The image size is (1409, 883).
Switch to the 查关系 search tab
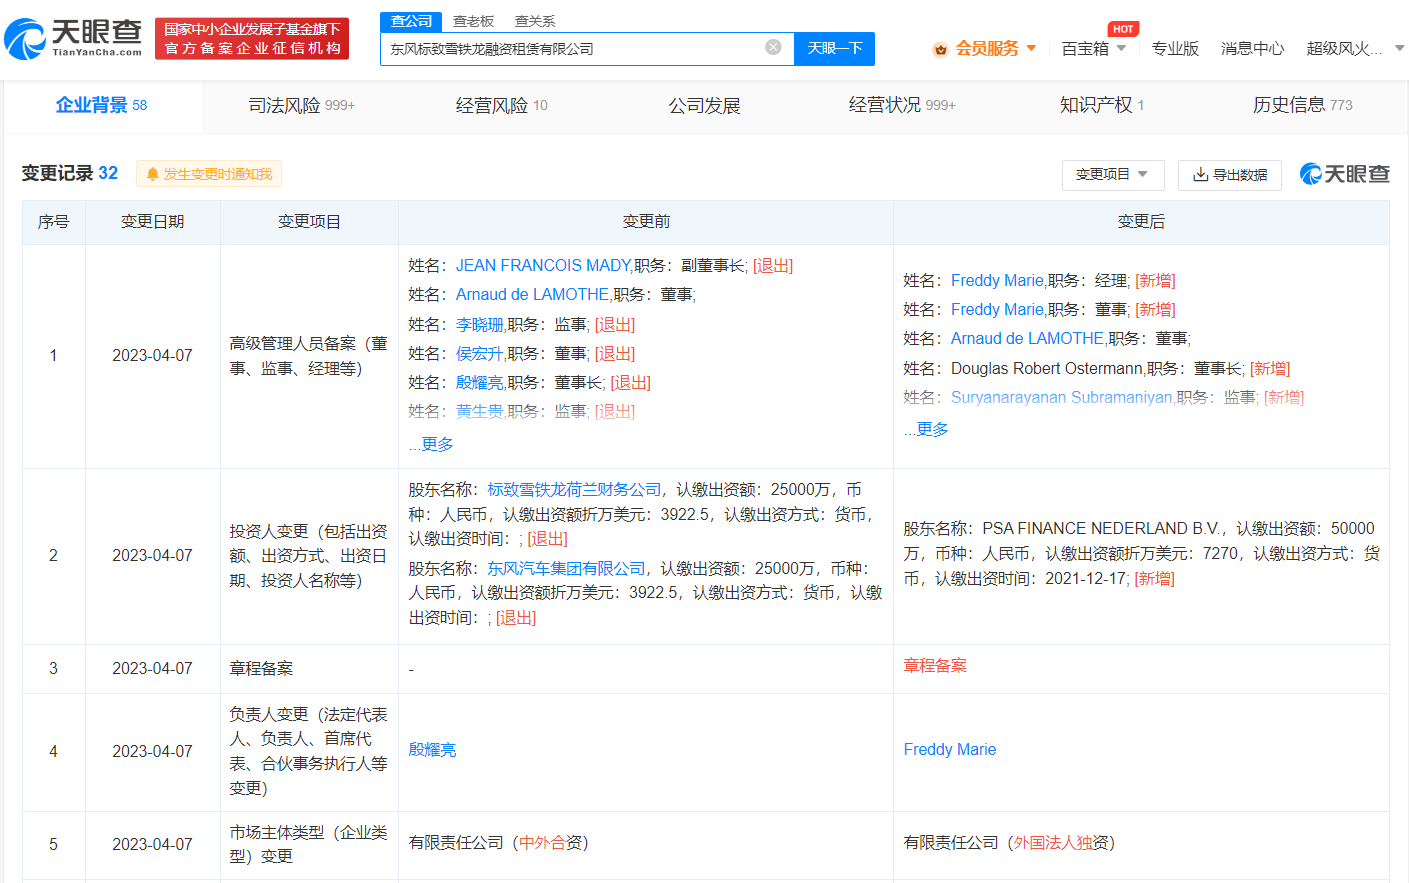(535, 21)
